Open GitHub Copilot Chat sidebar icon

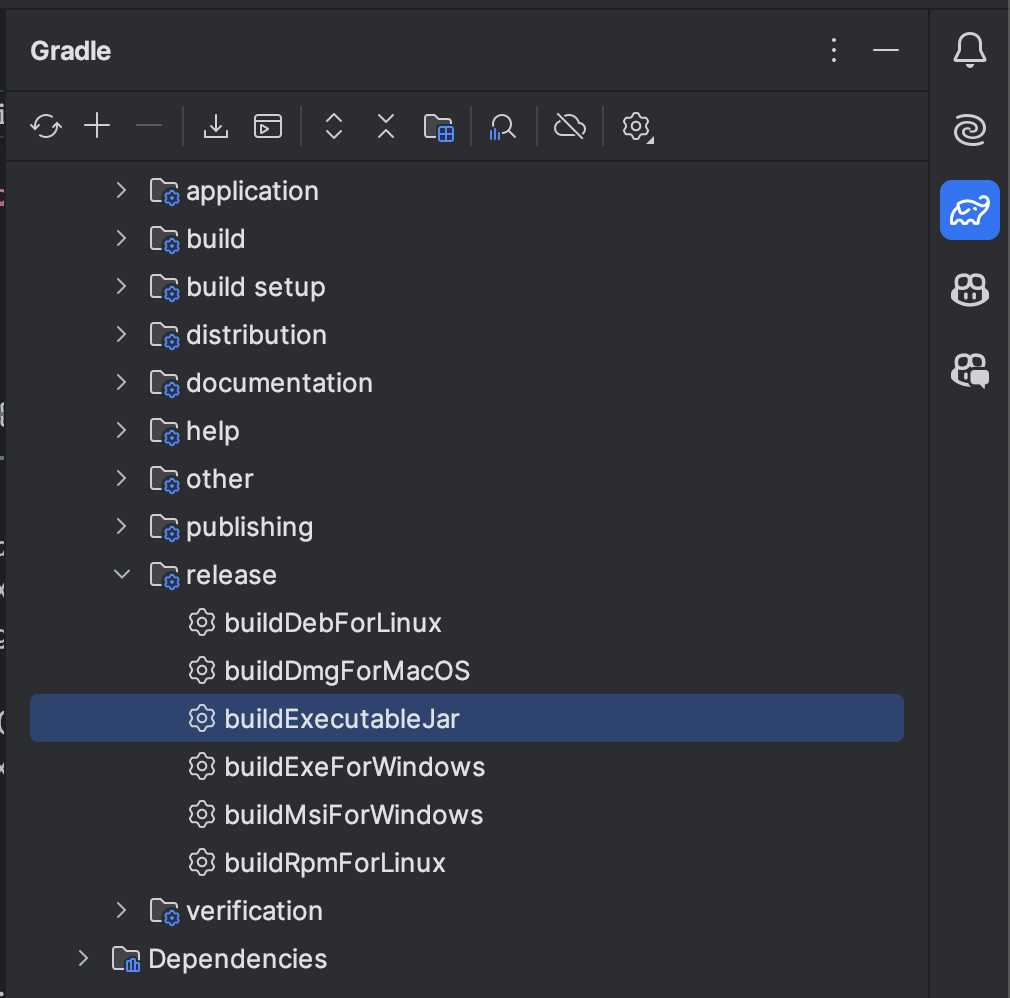point(969,370)
